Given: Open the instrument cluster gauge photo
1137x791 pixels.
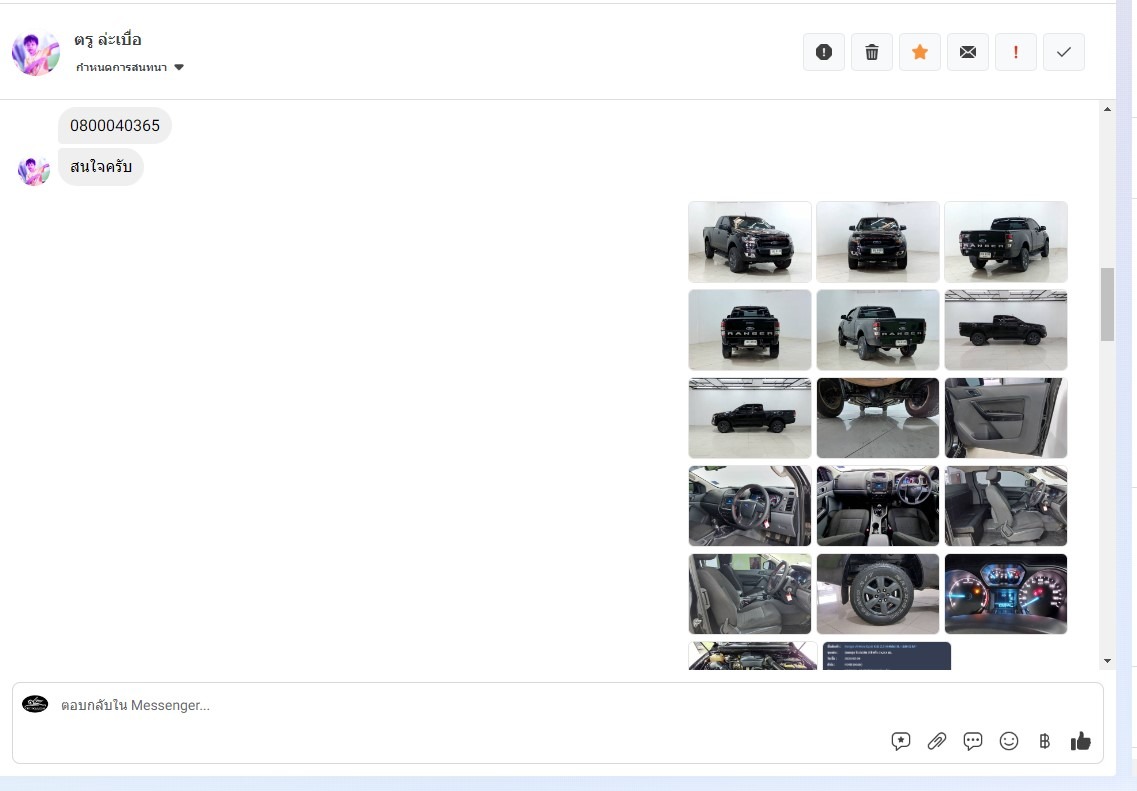Looking at the screenshot, I should [1006, 594].
